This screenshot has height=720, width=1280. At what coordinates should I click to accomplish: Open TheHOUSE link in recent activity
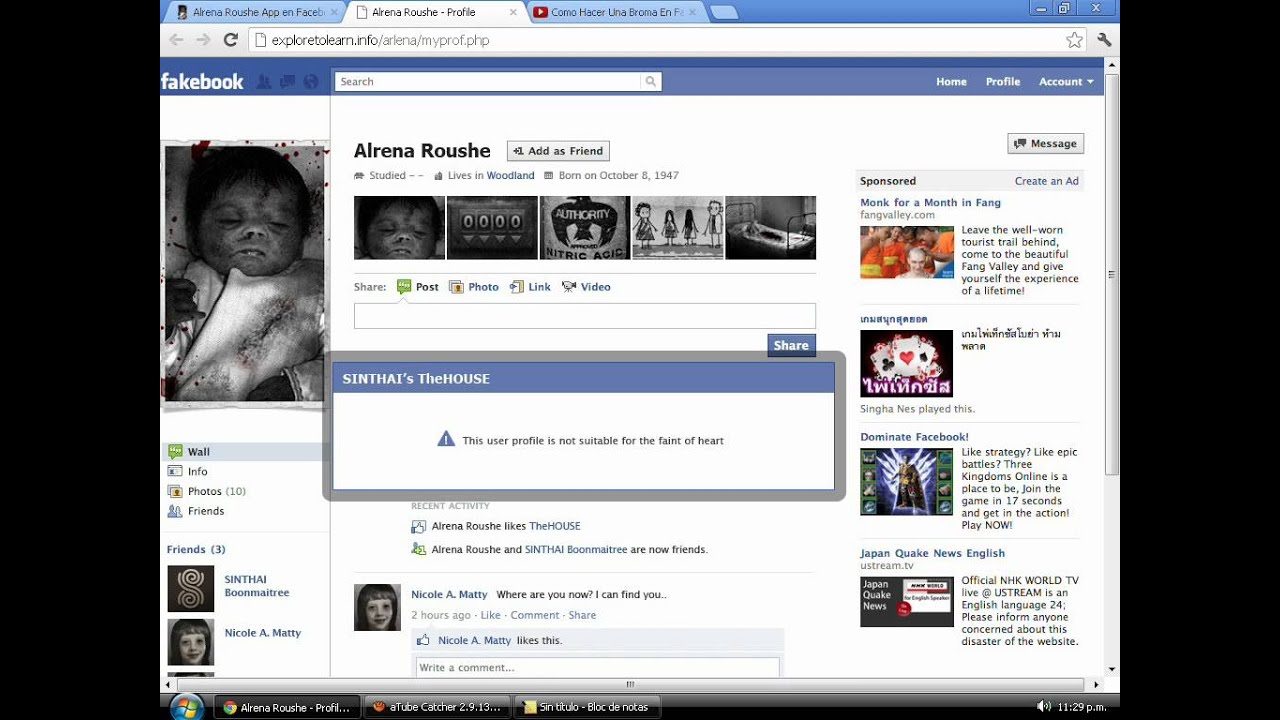554,526
